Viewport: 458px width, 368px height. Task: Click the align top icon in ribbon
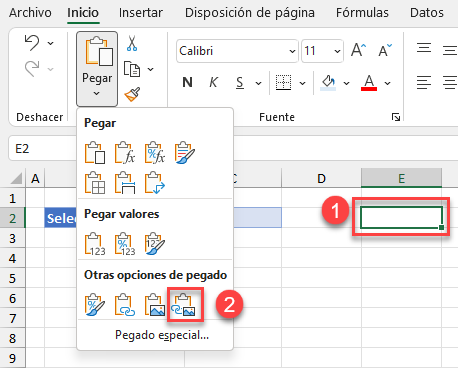pyautogui.click(x=424, y=49)
